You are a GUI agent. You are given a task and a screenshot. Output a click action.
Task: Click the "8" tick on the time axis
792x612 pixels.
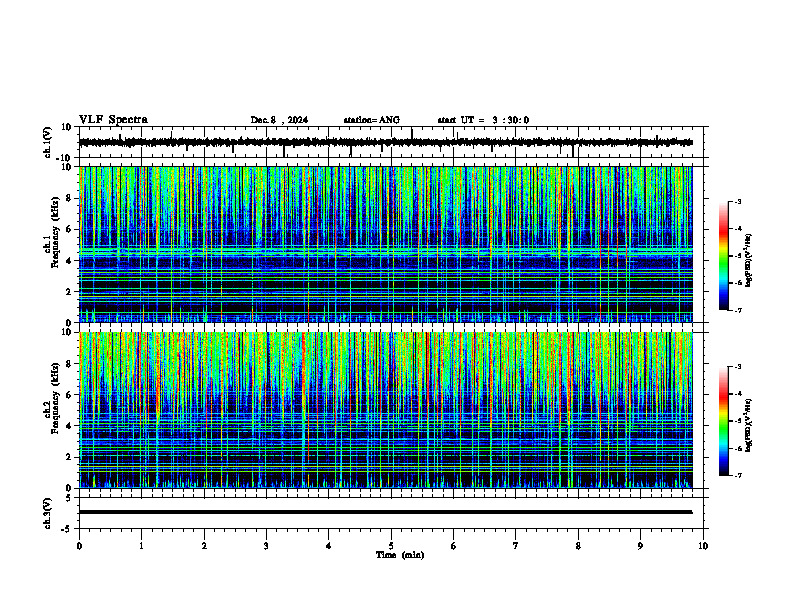tap(578, 546)
